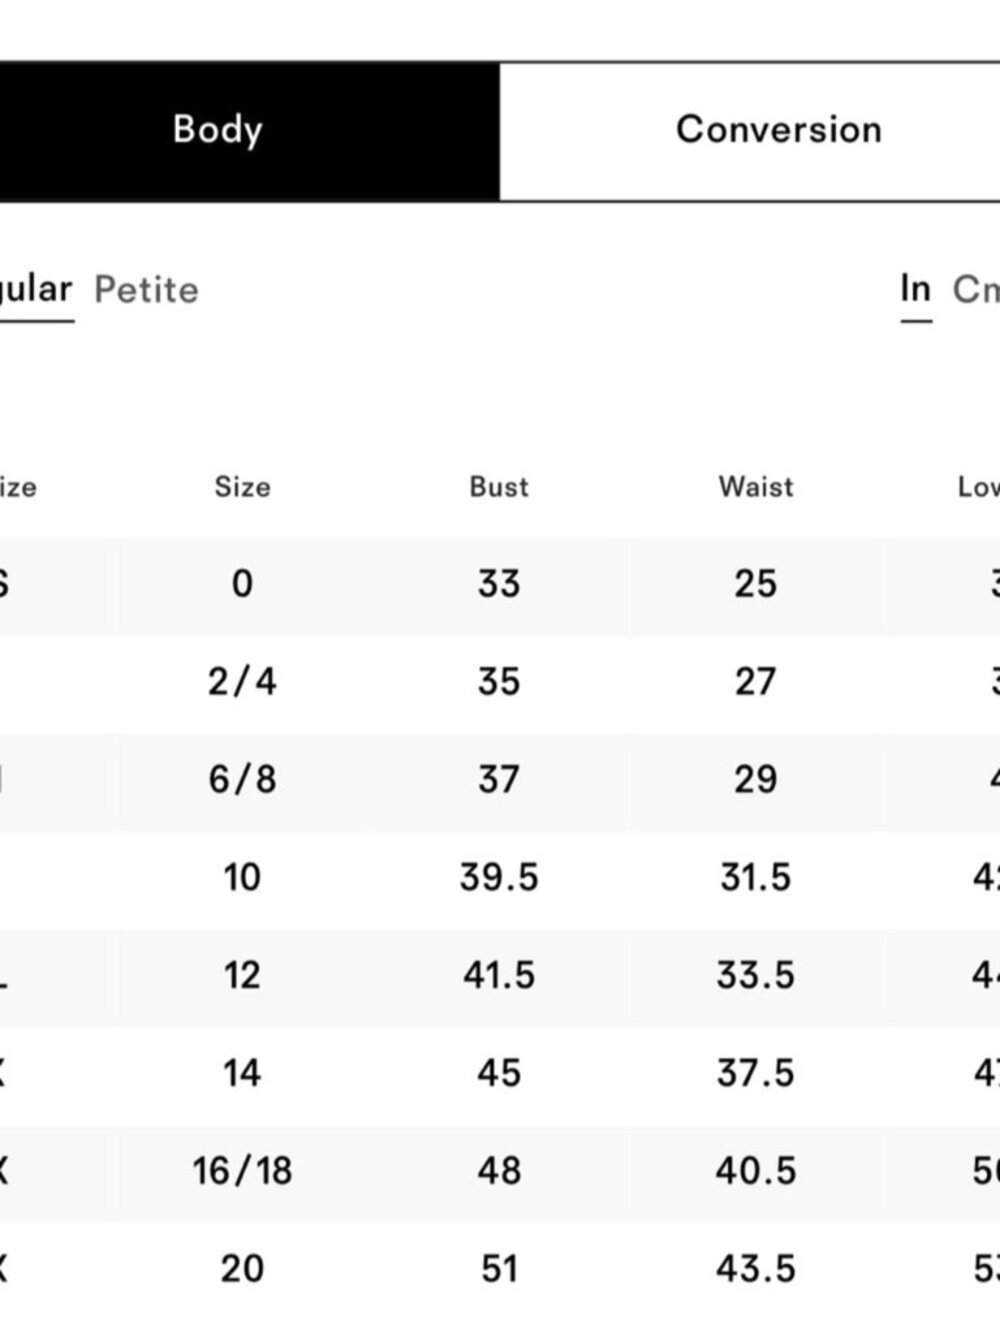
Task: Click size 10 in the table
Action: (242, 878)
